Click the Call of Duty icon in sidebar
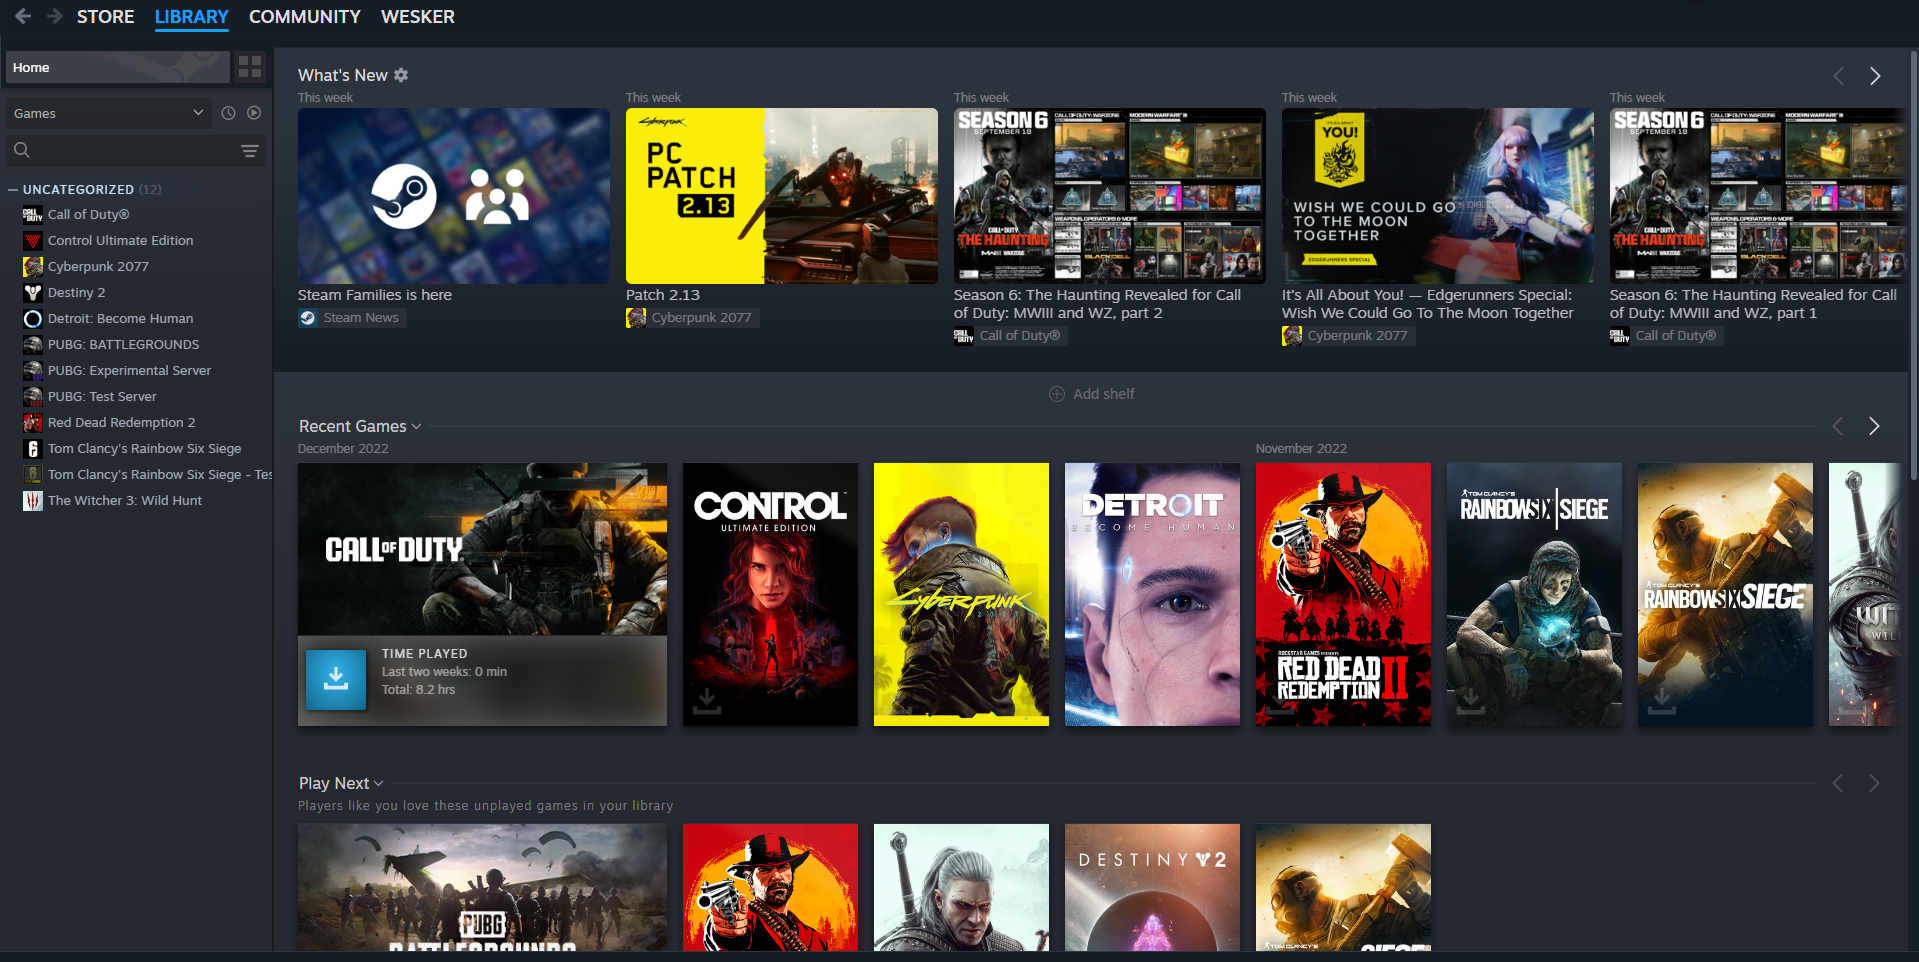Viewport: 1919px width, 962px height. point(33,214)
